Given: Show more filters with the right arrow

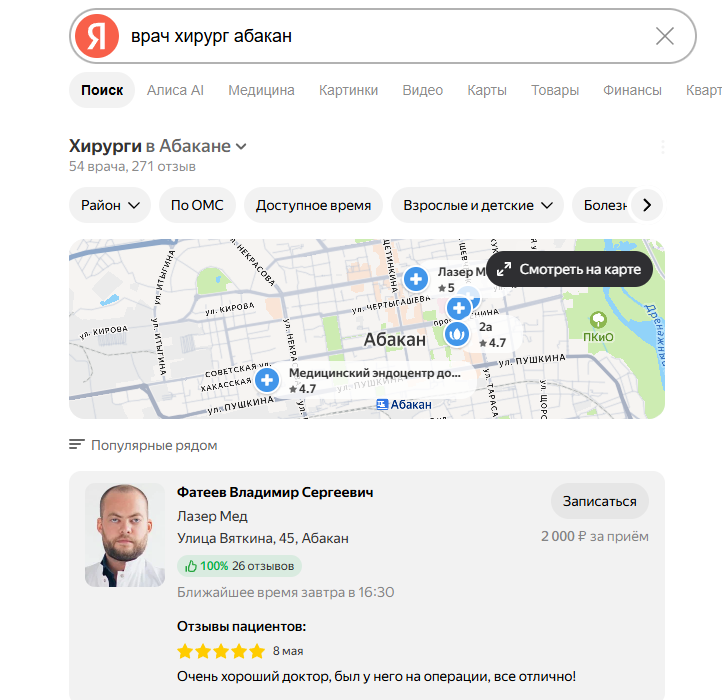Looking at the screenshot, I should (646, 205).
